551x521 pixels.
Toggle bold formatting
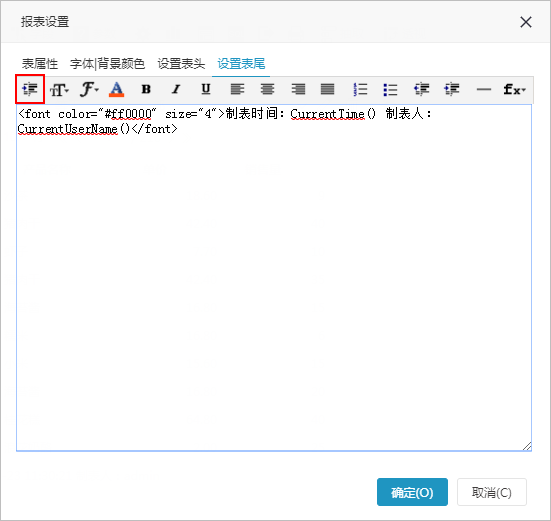[146, 89]
